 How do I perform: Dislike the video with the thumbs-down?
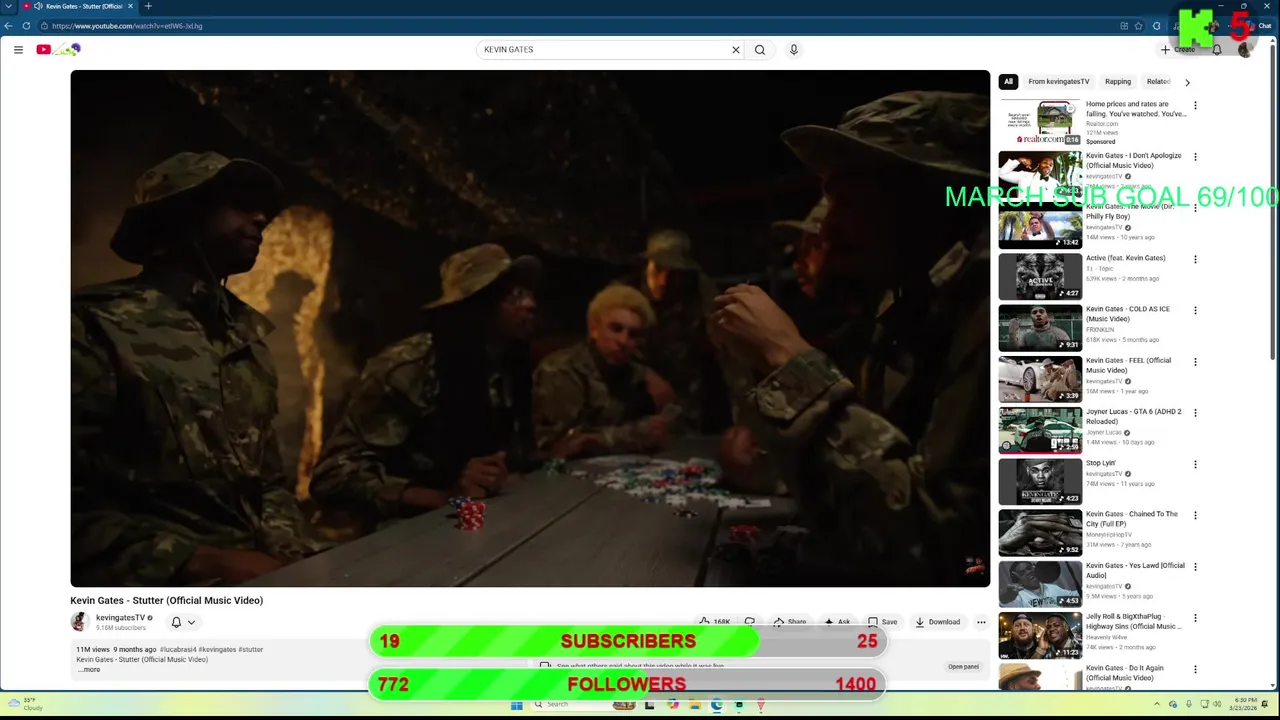coord(749,622)
